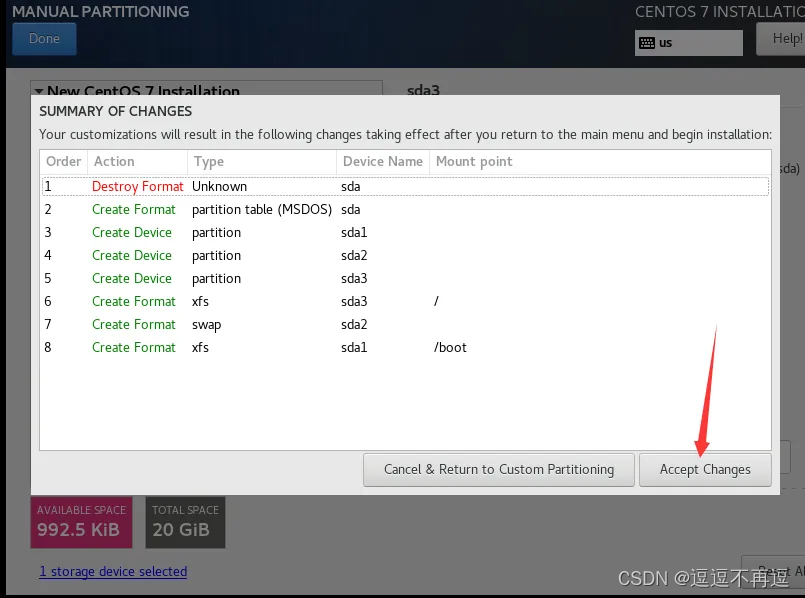
Task: Click the /boot mount point cell
Action: pyautogui.click(x=450, y=348)
